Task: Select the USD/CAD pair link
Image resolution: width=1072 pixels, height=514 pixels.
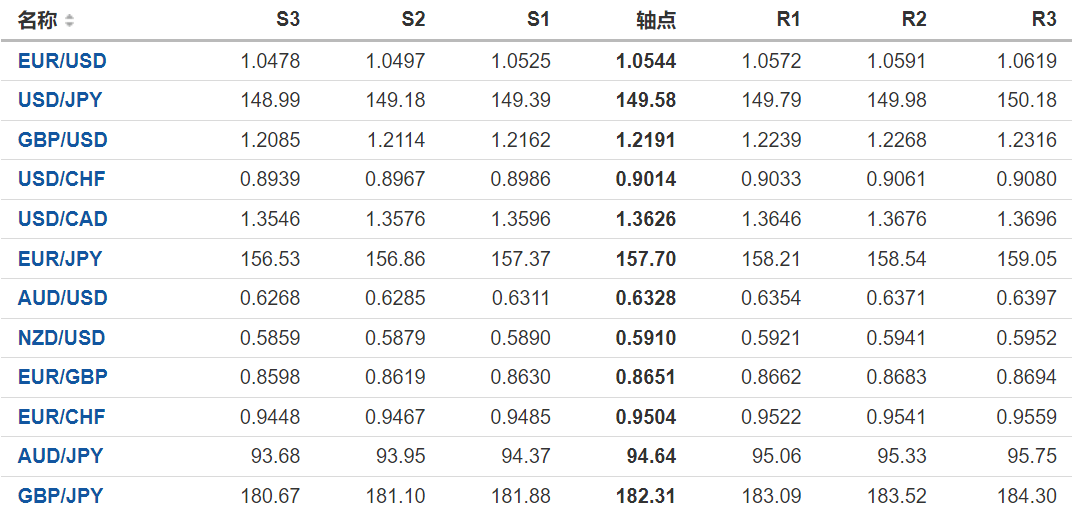Action: click(62, 219)
